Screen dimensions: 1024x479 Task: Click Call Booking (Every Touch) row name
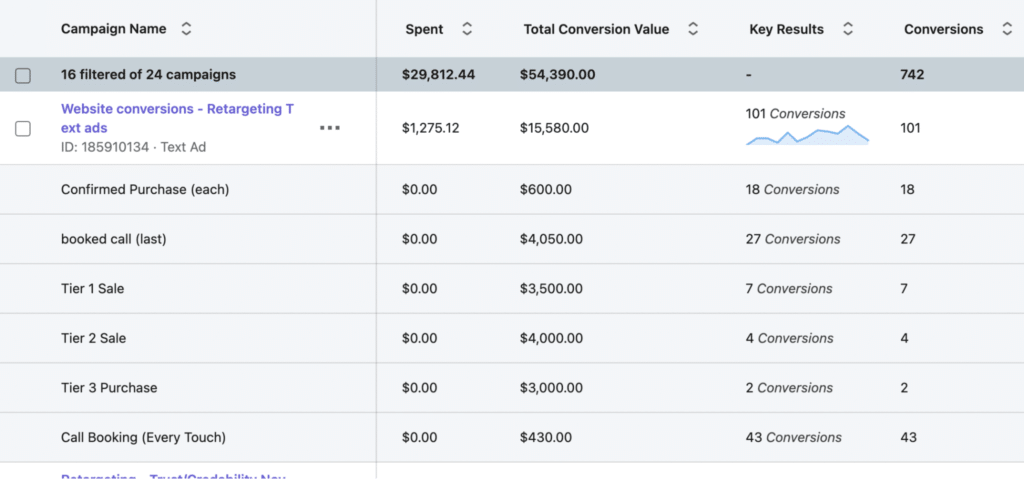coord(143,437)
